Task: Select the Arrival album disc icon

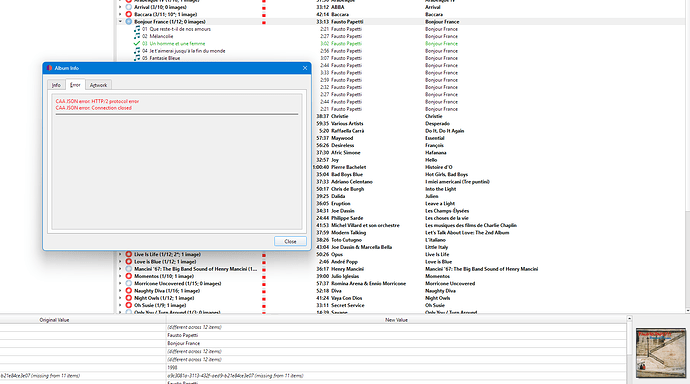Action: [x=129, y=7]
